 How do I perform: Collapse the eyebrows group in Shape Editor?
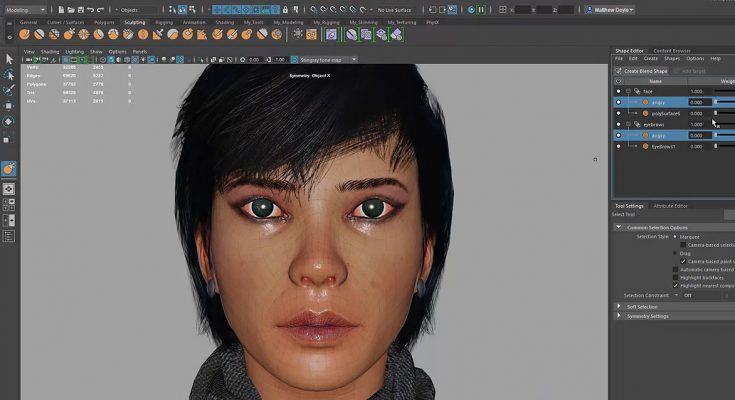pyautogui.click(x=628, y=124)
